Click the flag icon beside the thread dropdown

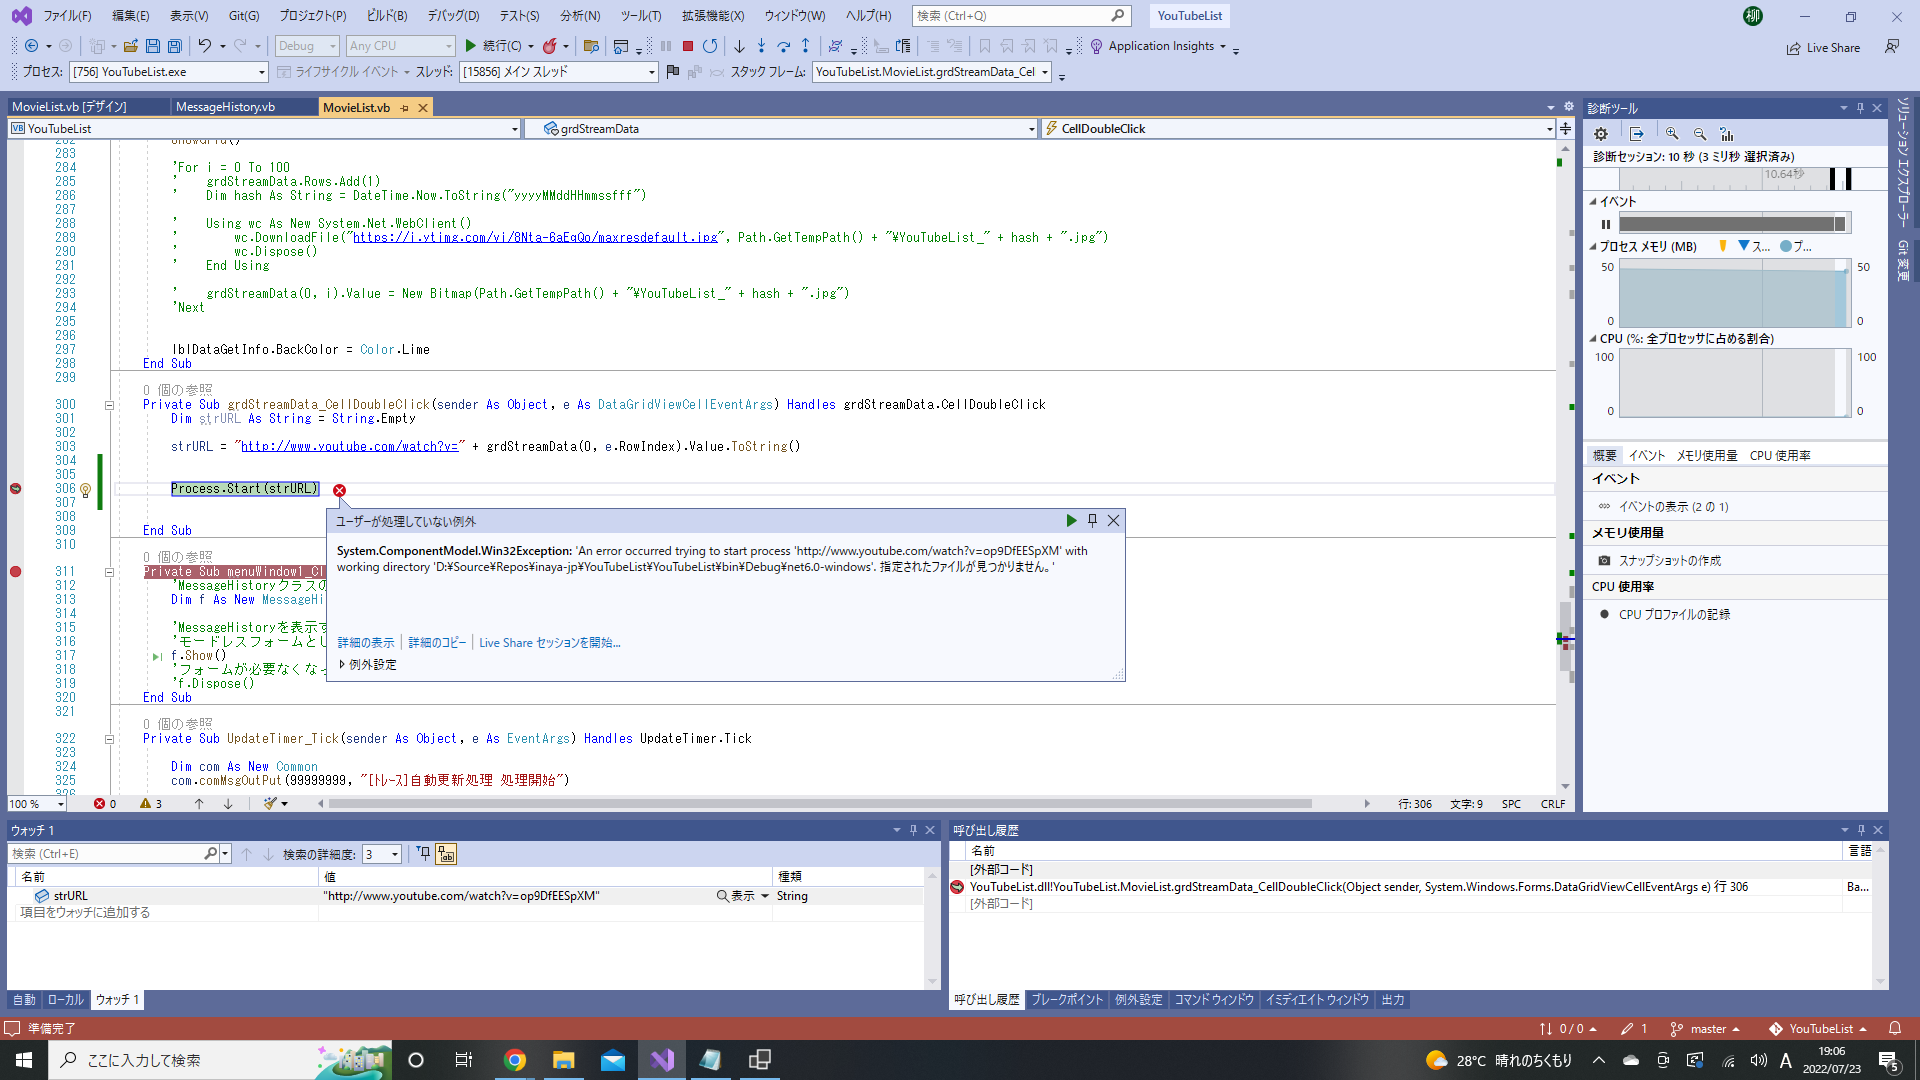[673, 72]
